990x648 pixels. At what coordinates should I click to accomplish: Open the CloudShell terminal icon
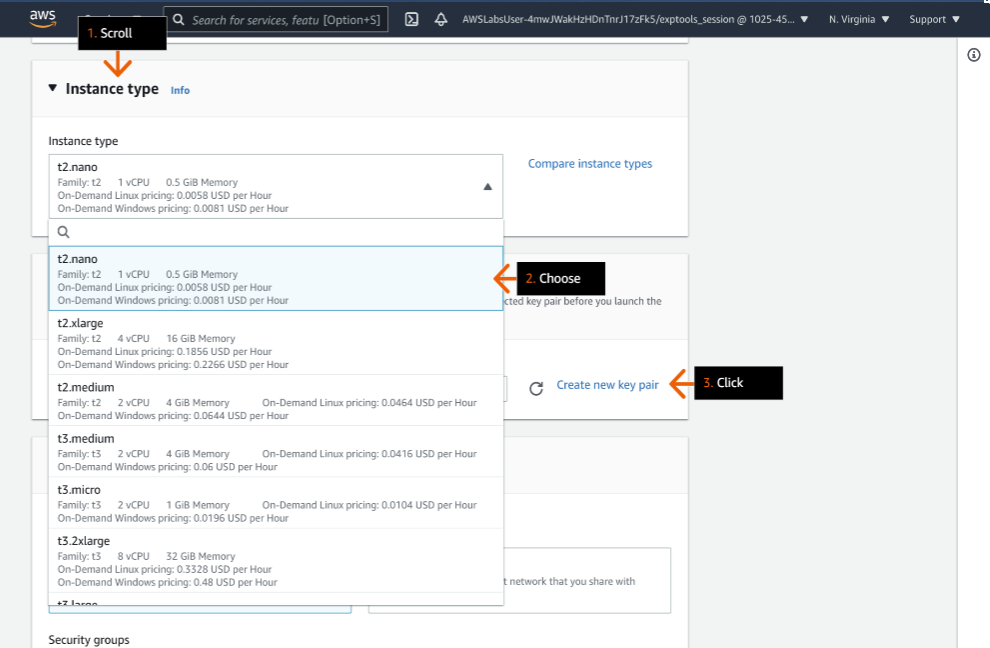[x=411, y=19]
